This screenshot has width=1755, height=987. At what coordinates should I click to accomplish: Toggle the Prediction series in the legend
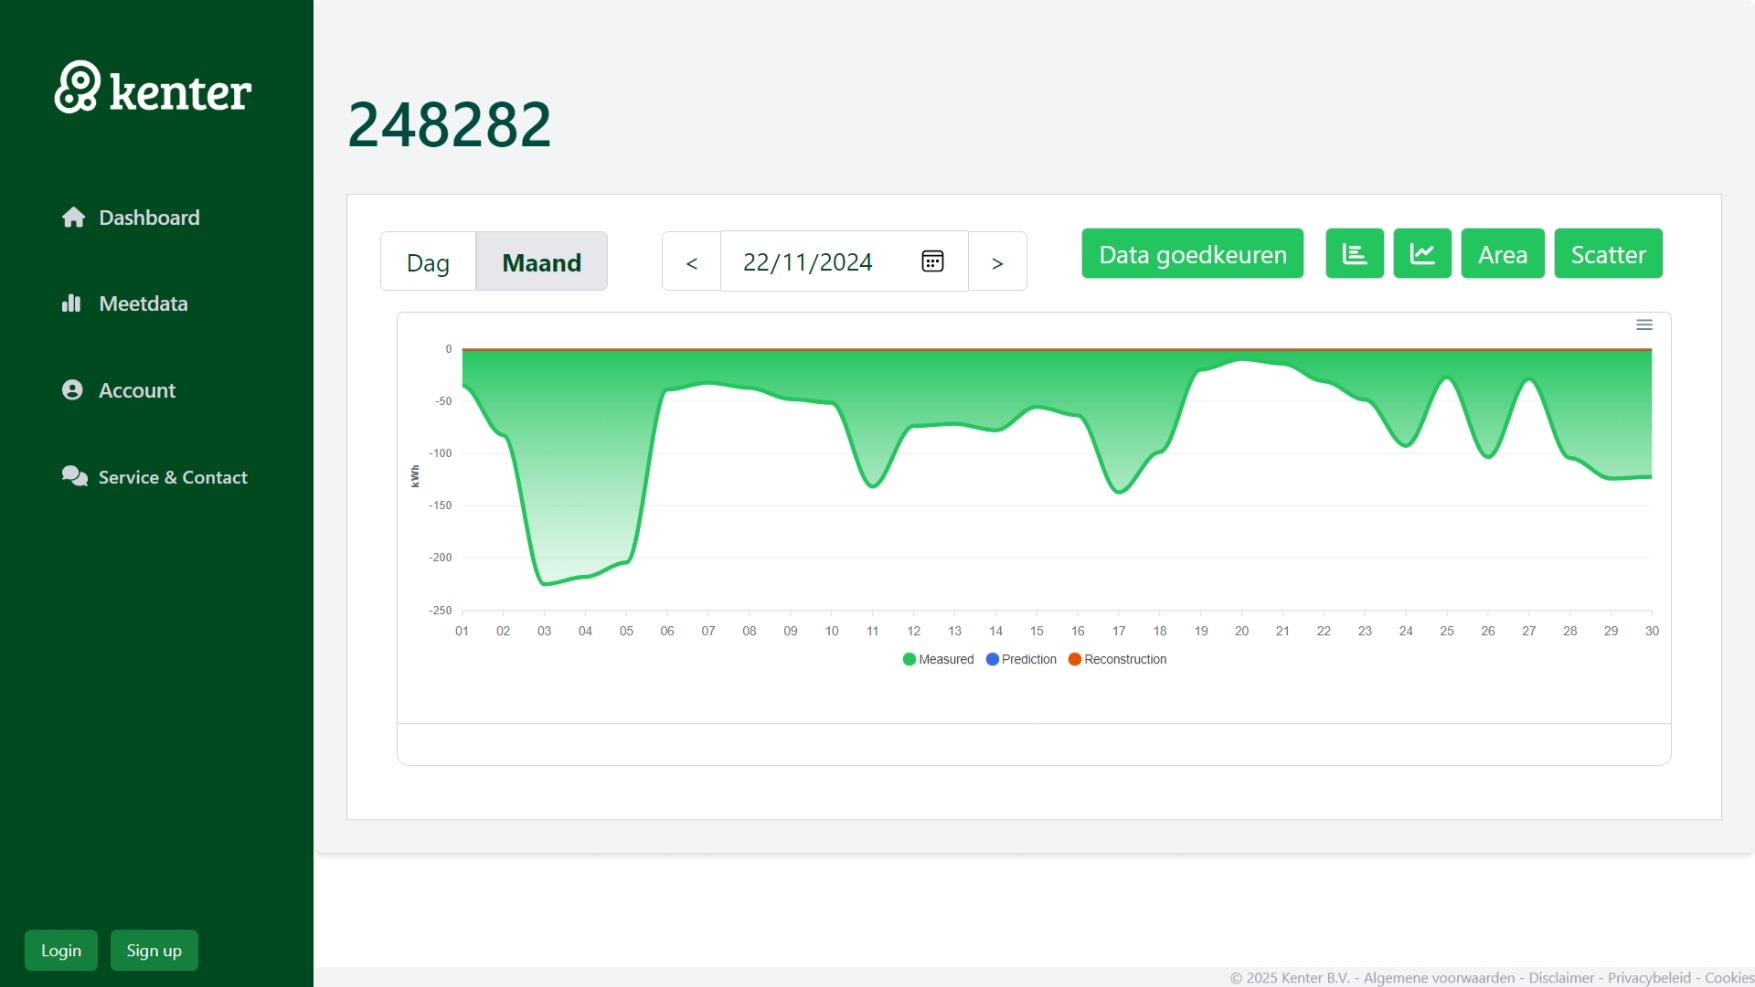[1020, 659]
